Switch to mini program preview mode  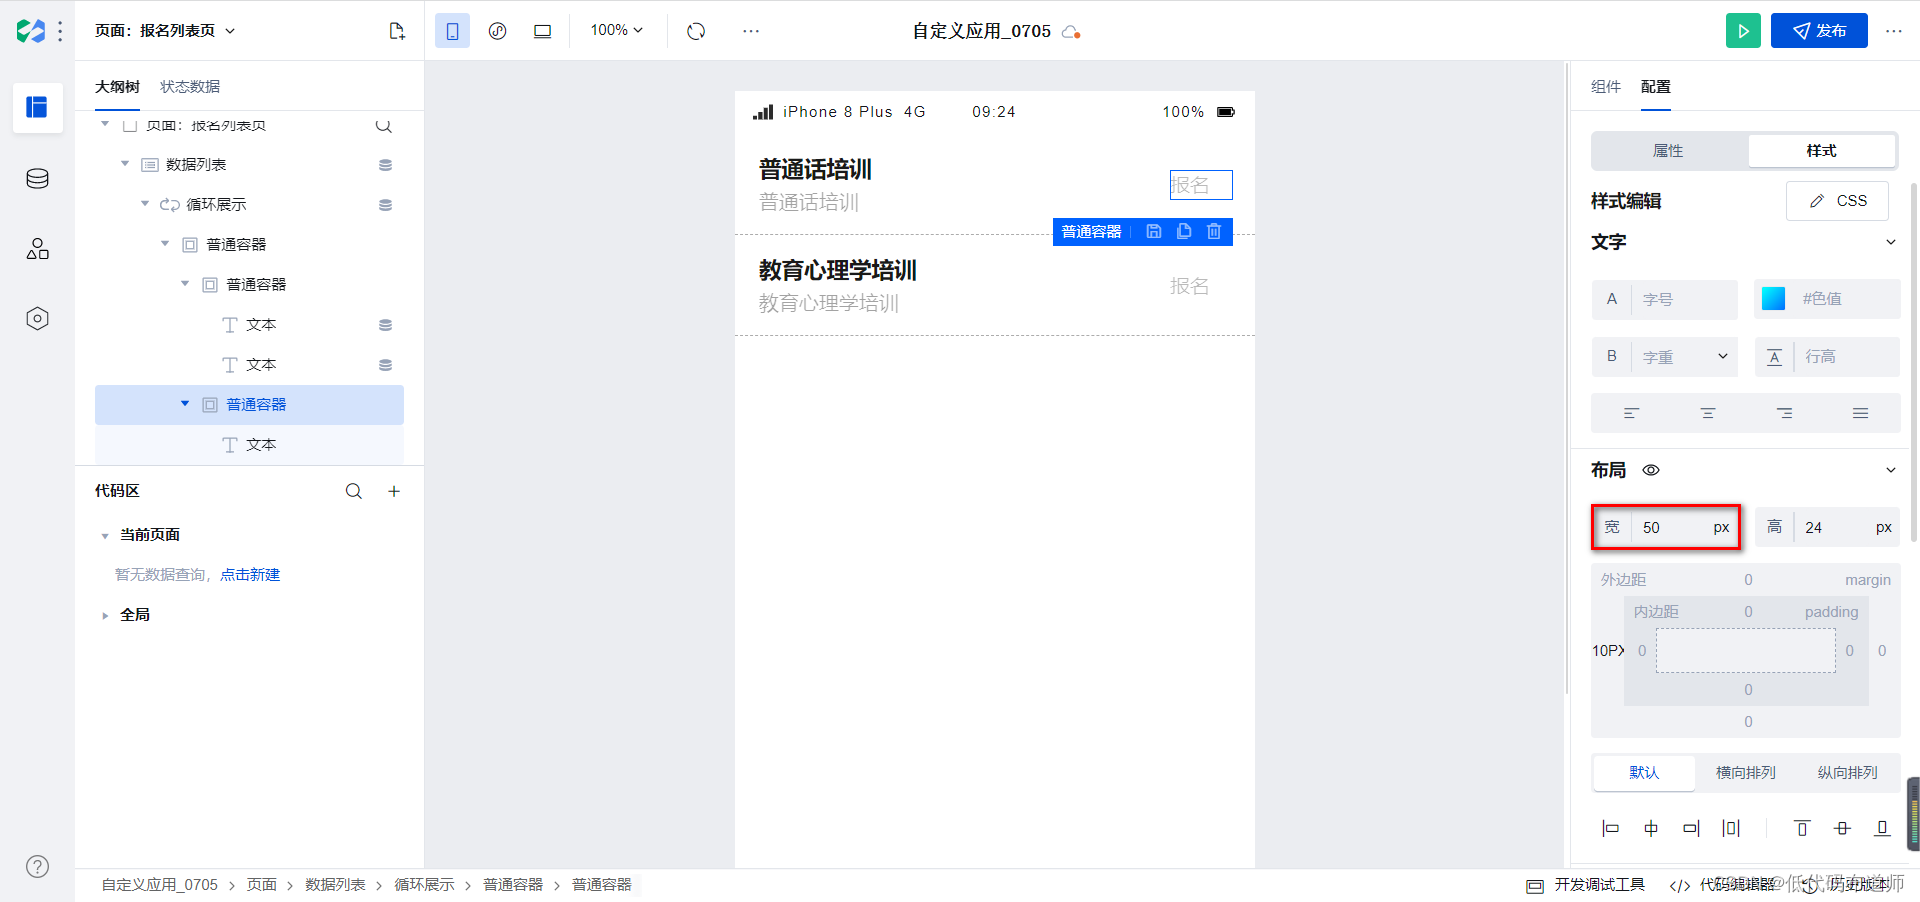tap(497, 31)
